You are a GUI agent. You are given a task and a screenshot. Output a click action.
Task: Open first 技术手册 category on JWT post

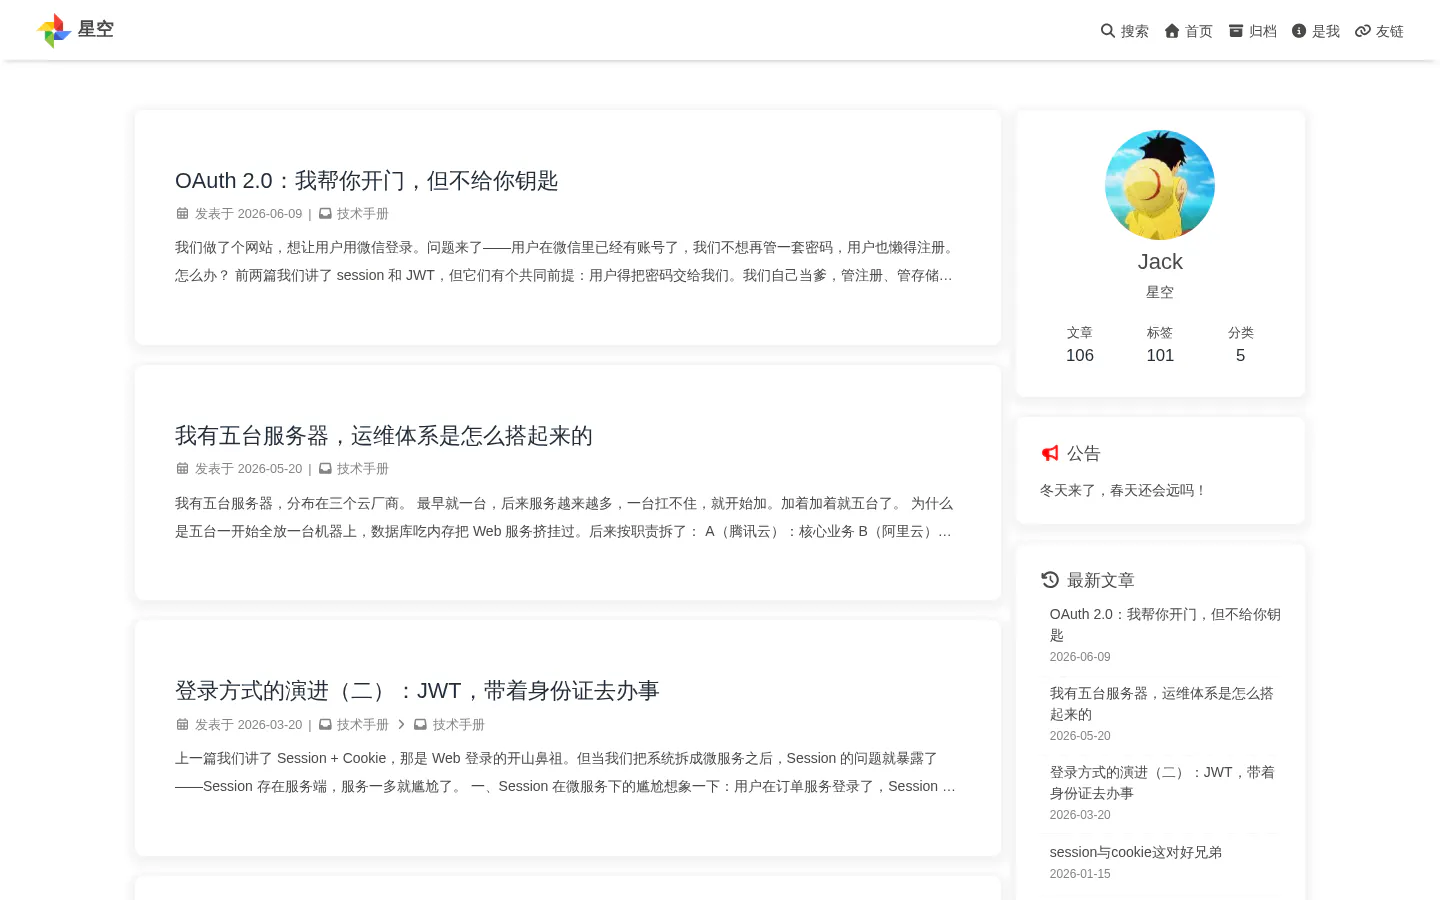pyautogui.click(x=363, y=724)
